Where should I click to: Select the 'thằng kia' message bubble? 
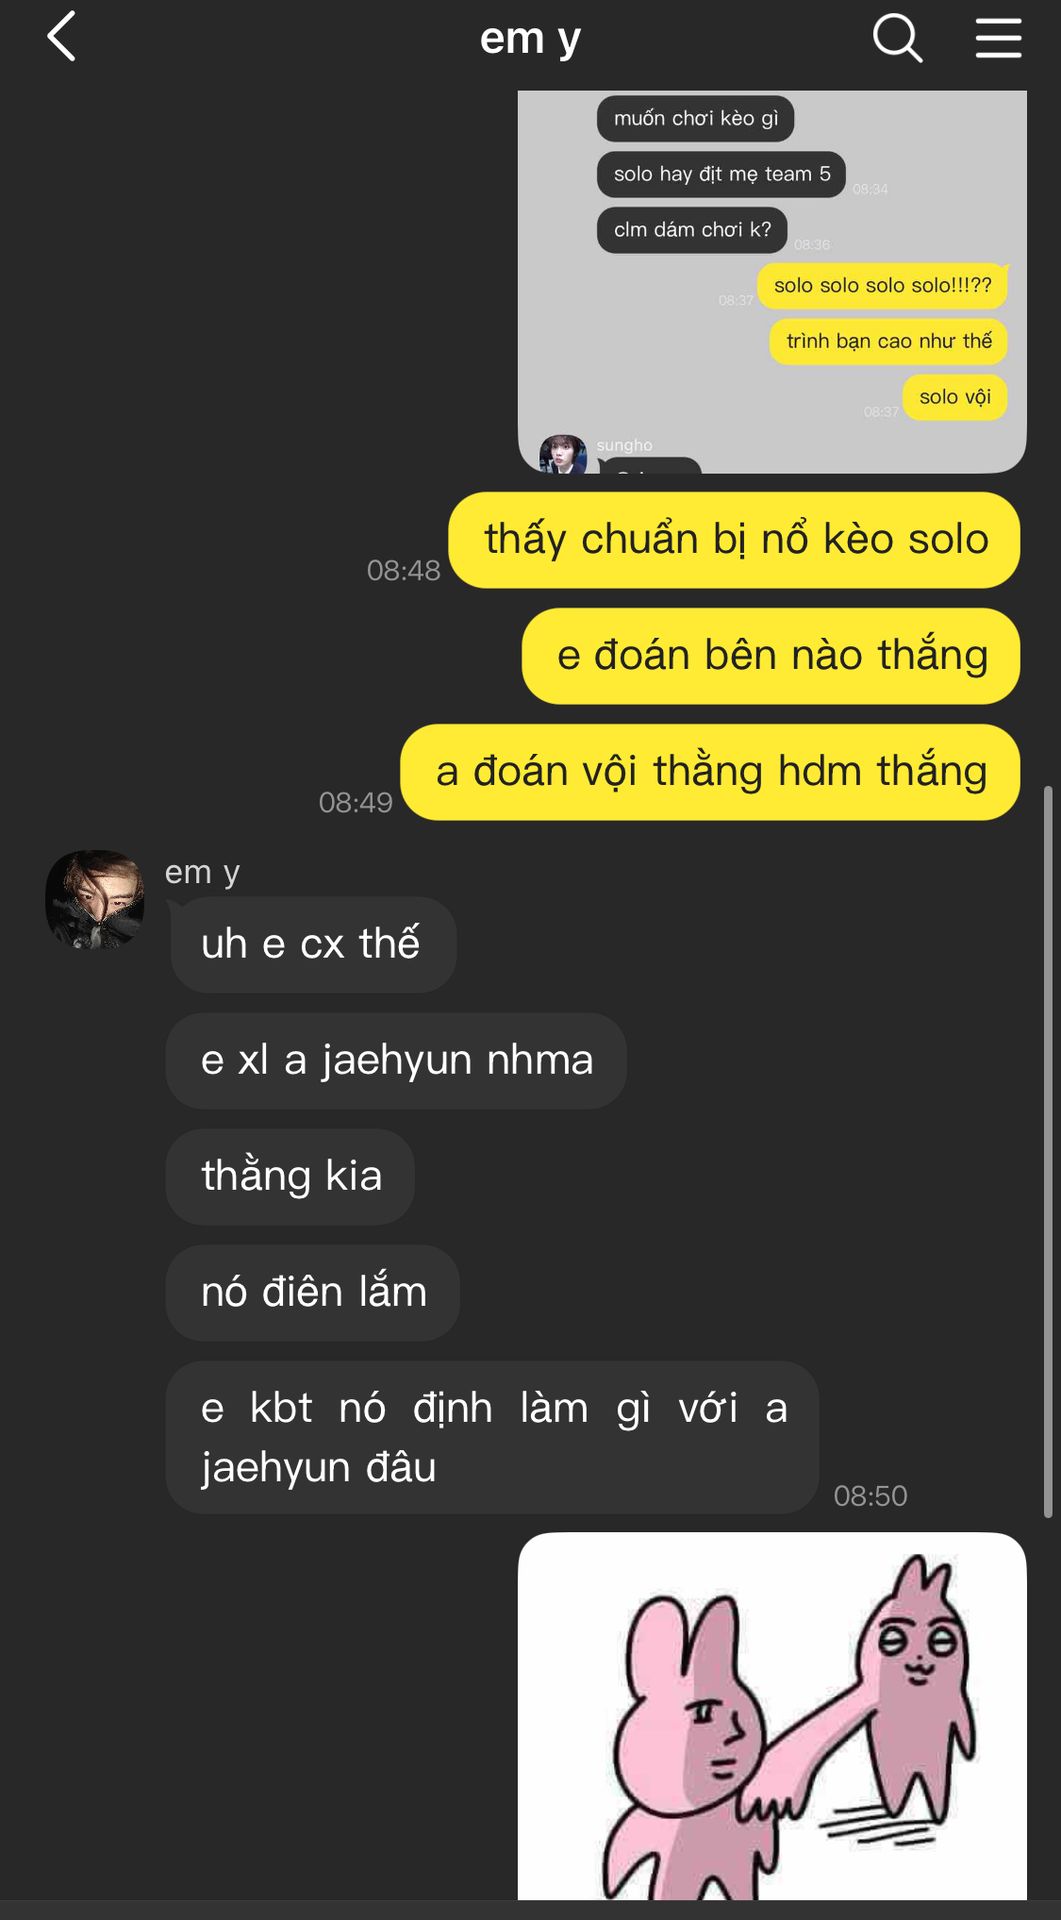click(x=290, y=1177)
